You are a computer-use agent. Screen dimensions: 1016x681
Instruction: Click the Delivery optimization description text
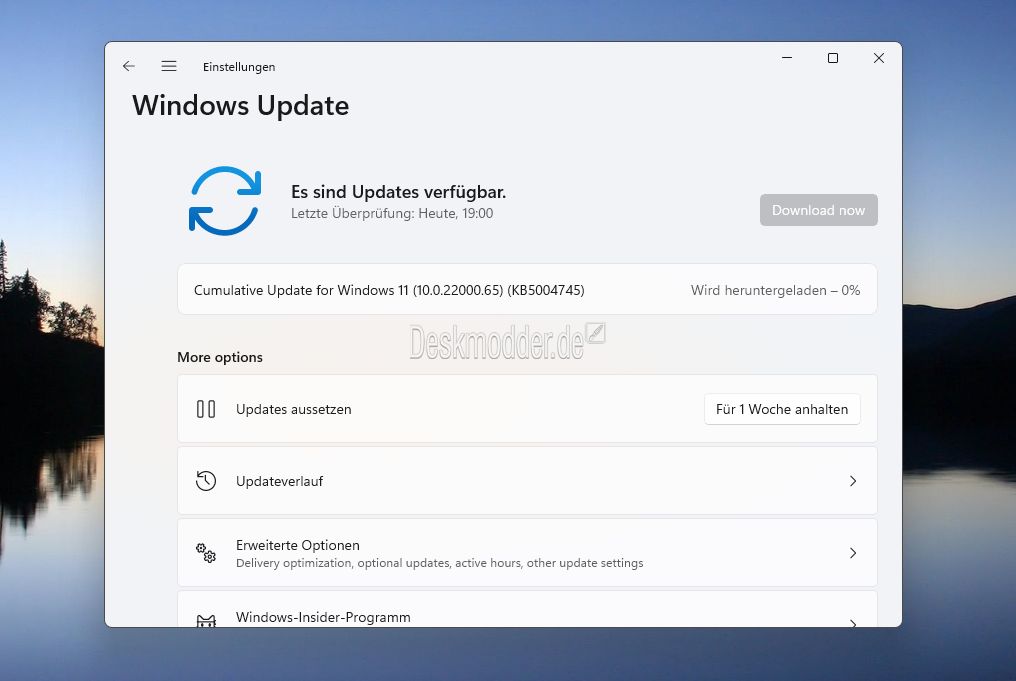click(x=440, y=563)
